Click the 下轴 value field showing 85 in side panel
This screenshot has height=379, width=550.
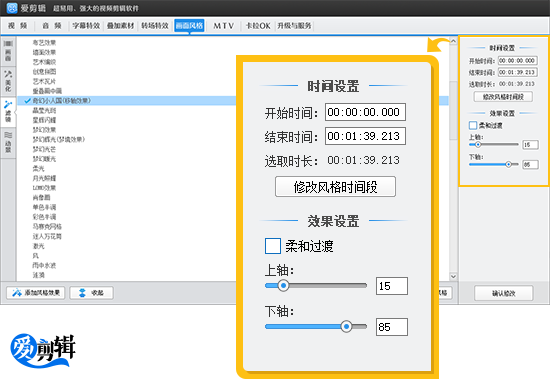[x=530, y=164]
